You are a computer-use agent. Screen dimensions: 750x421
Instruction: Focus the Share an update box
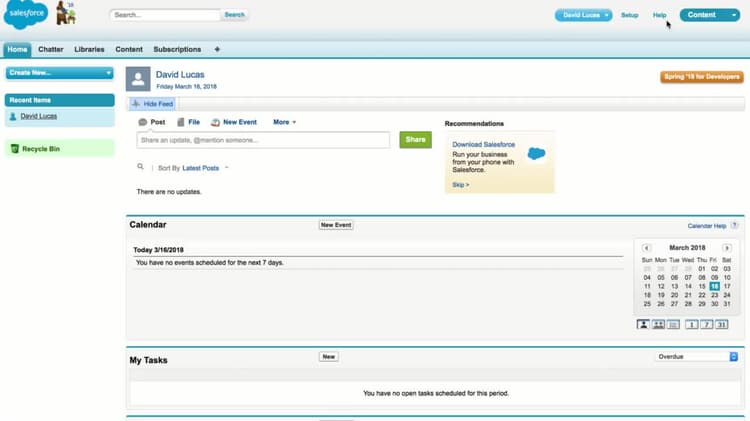(263, 140)
